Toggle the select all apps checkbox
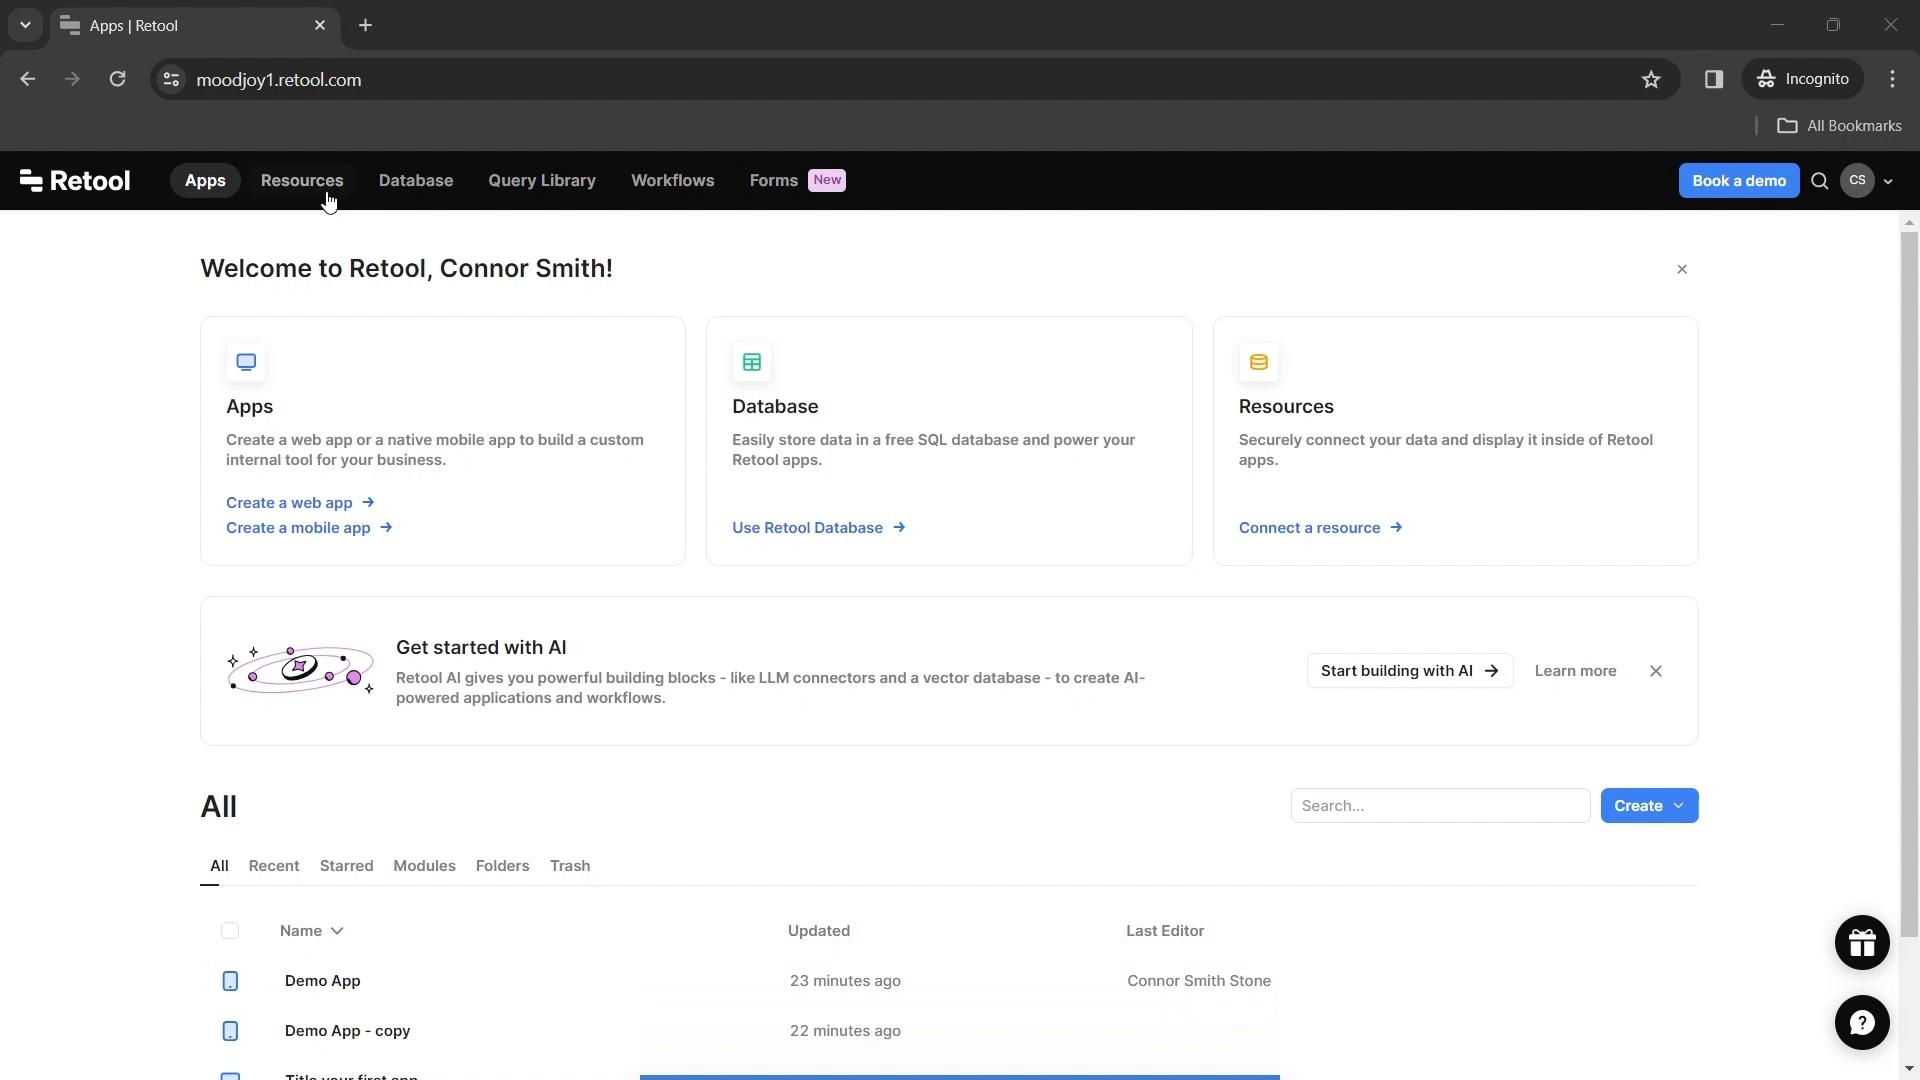Viewport: 1920px width, 1080px height. (x=229, y=930)
